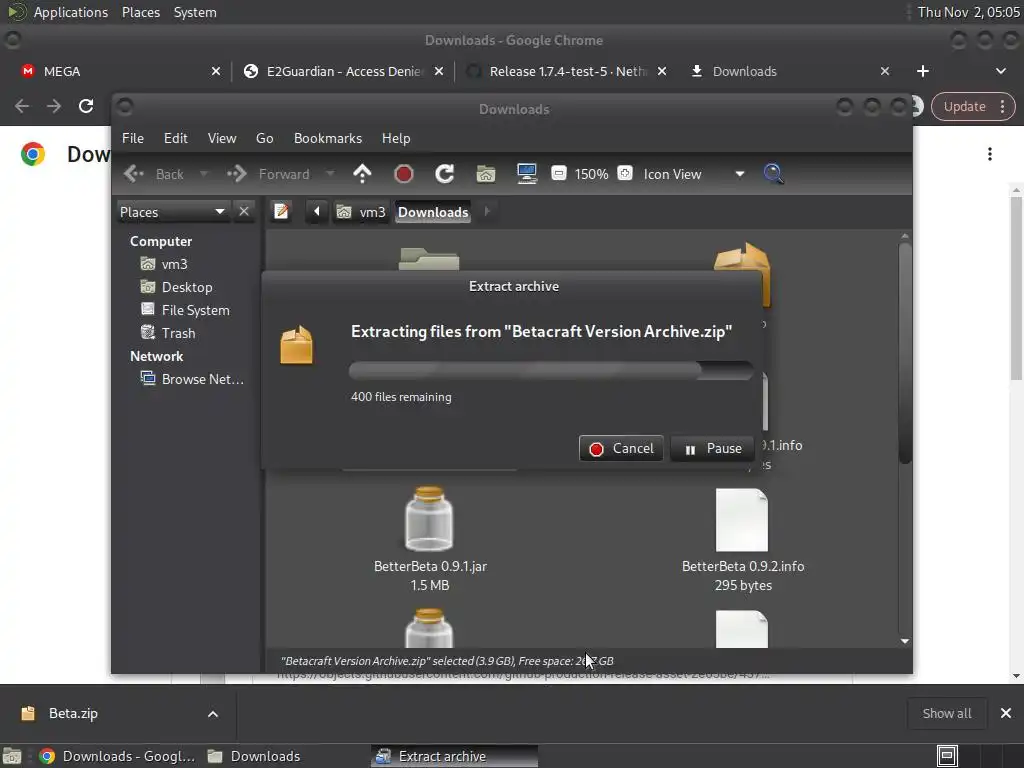This screenshot has width=1024, height=768.
Task: Open the Bookmarks menu
Action: [328, 138]
